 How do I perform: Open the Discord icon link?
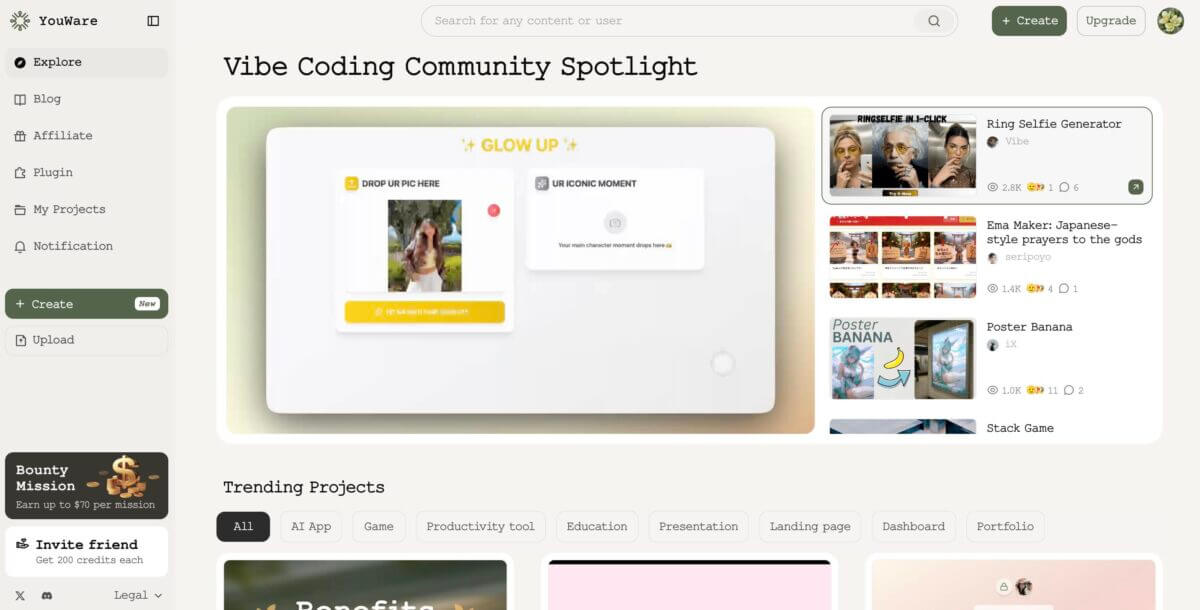pos(46,595)
